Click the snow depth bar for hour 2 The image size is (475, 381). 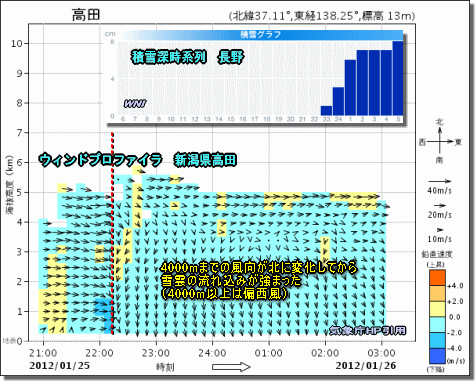tap(362, 83)
